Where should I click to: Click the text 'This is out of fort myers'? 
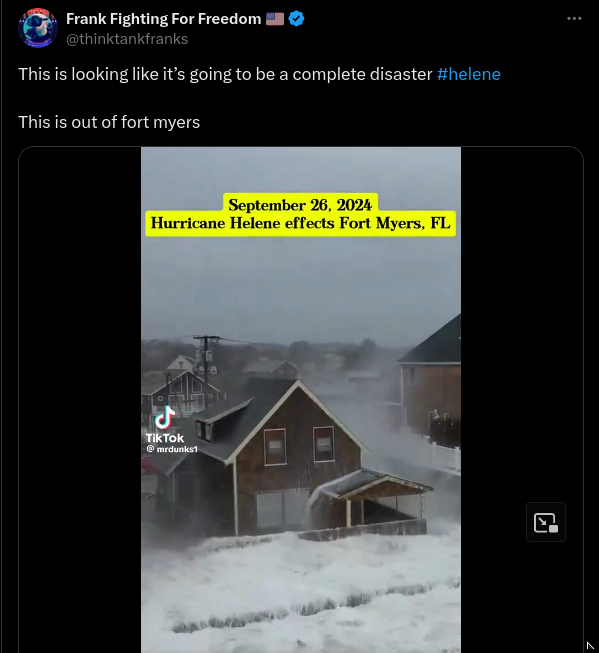[109, 122]
